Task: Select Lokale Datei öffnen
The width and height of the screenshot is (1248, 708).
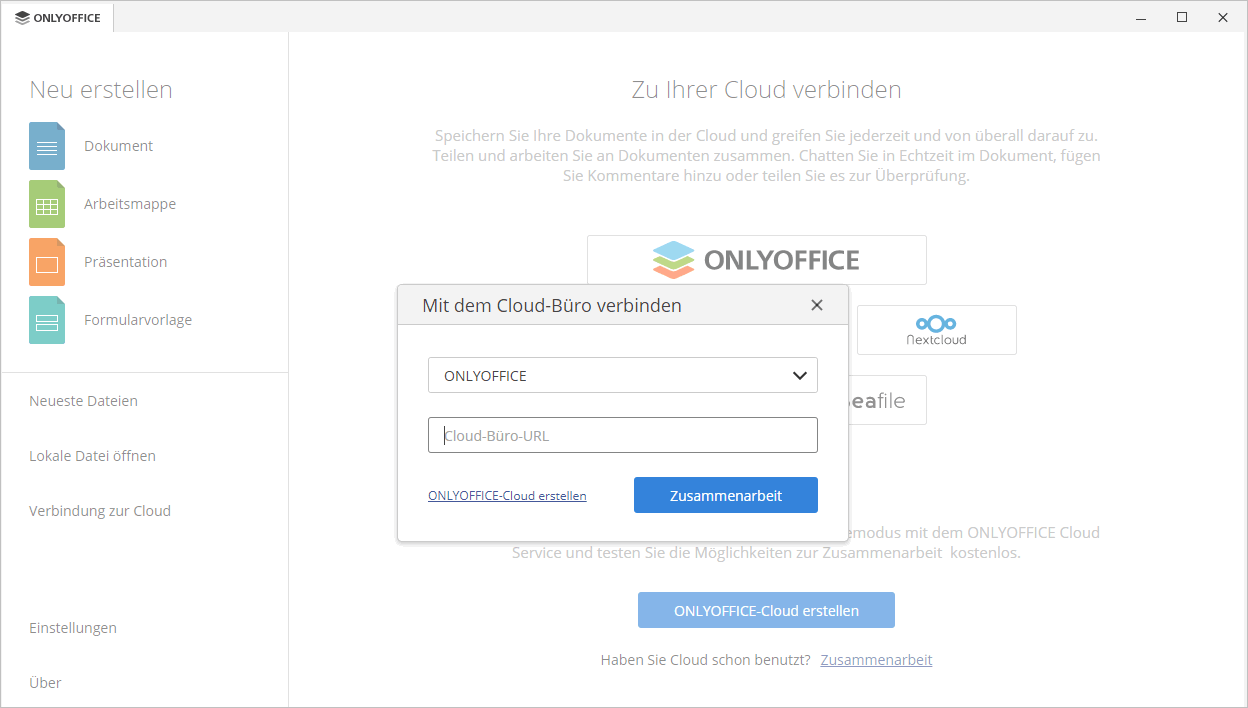Action: coord(92,456)
